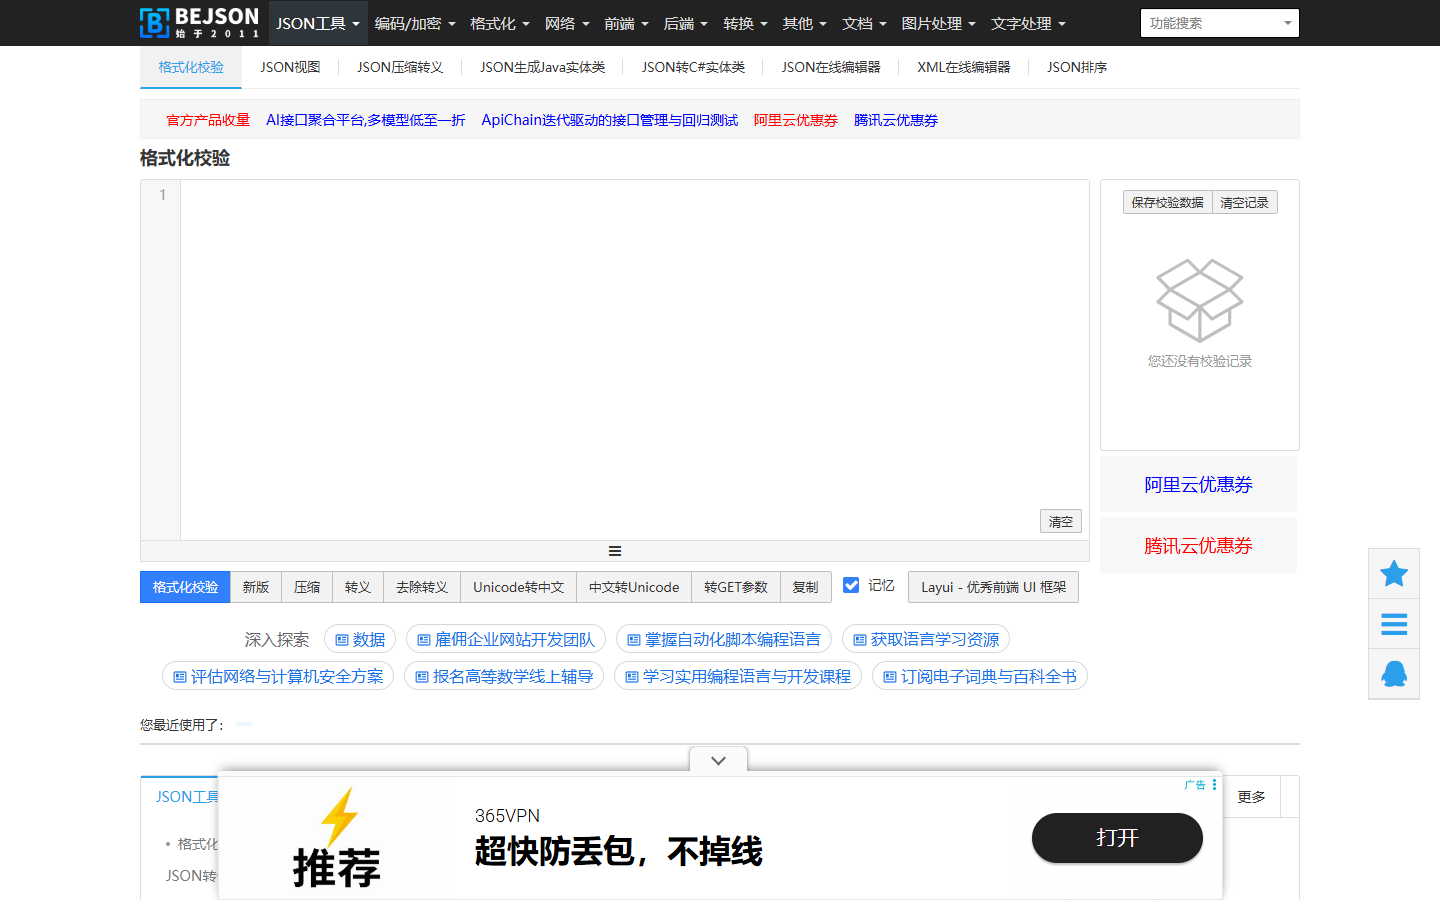The height and width of the screenshot is (900, 1440).
Task: Switch to JSON在线编辑器 tab
Action: (x=831, y=67)
